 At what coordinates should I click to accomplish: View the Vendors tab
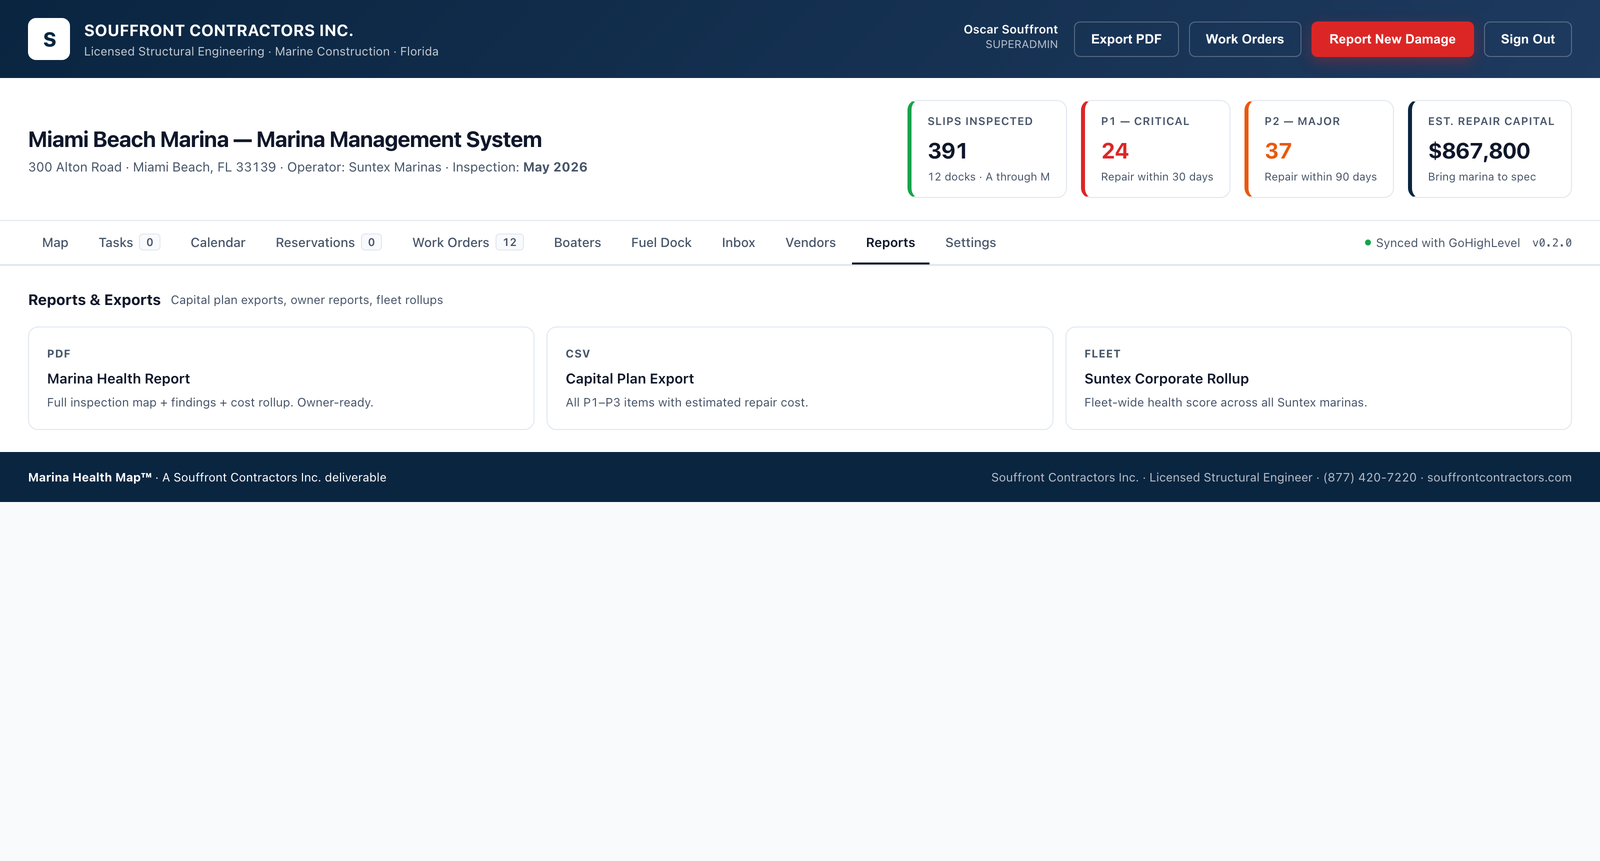pyautogui.click(x=810, y=243)
